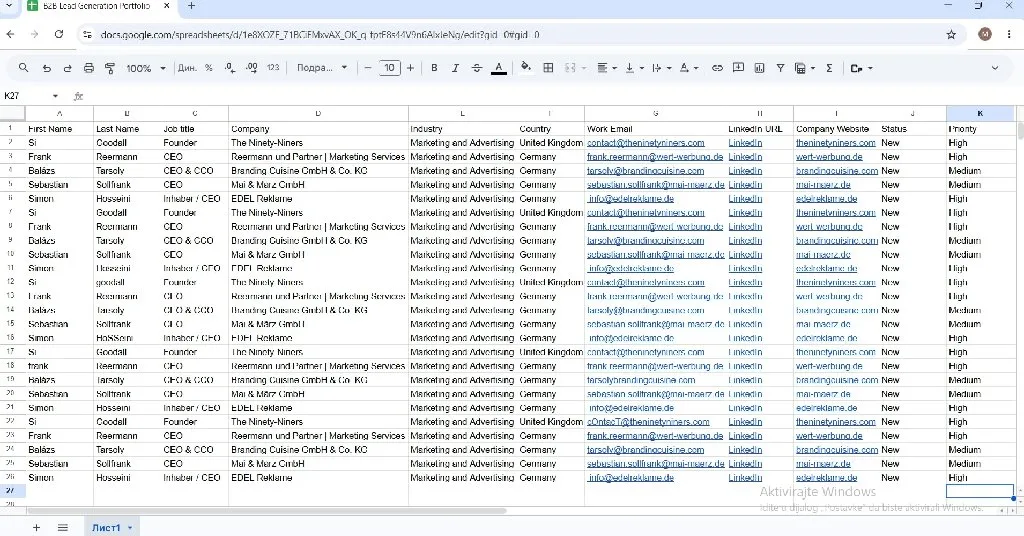Open the text color picker
This screenshot has height=536, width=1024.
coord(499,68)
